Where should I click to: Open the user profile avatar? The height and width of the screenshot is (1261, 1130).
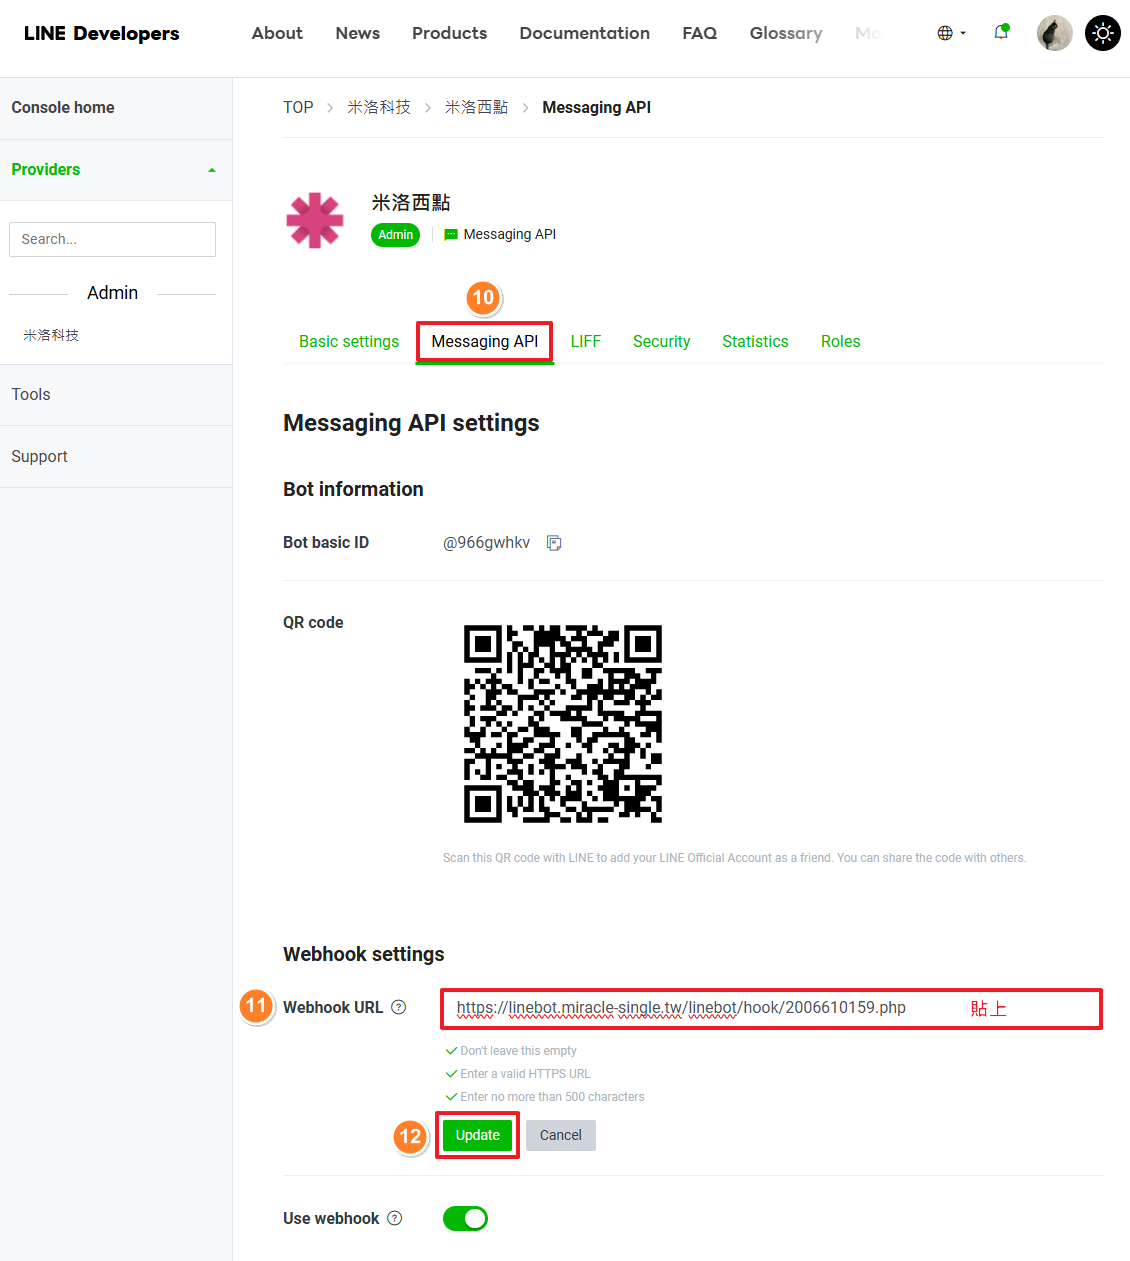1054,33
